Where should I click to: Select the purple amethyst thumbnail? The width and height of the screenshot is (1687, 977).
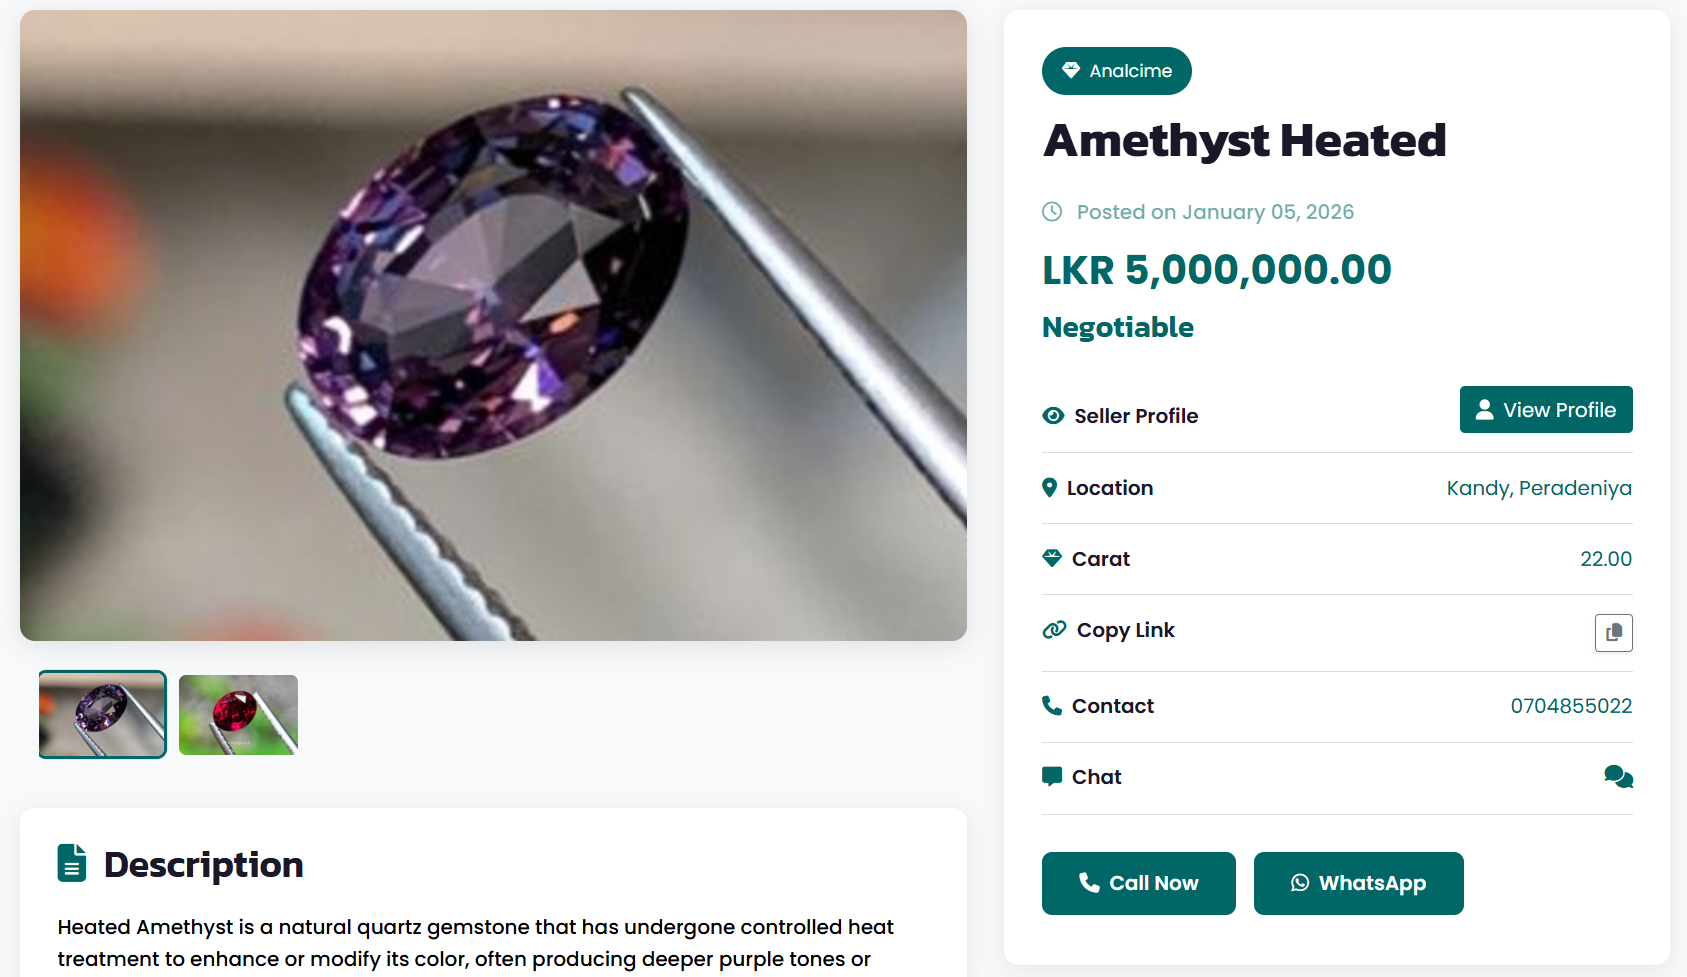(101, 714)
